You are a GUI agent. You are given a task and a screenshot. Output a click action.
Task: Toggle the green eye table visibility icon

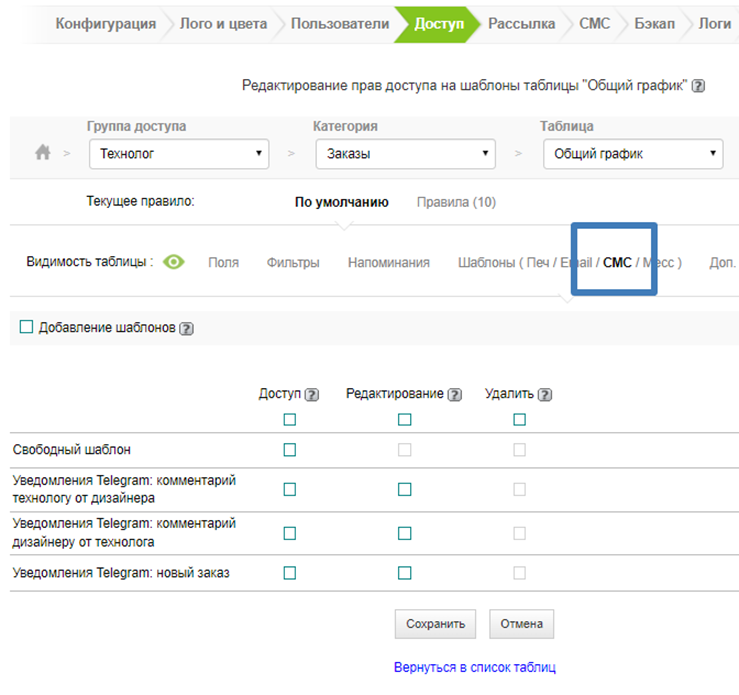[x=175, y=263]
